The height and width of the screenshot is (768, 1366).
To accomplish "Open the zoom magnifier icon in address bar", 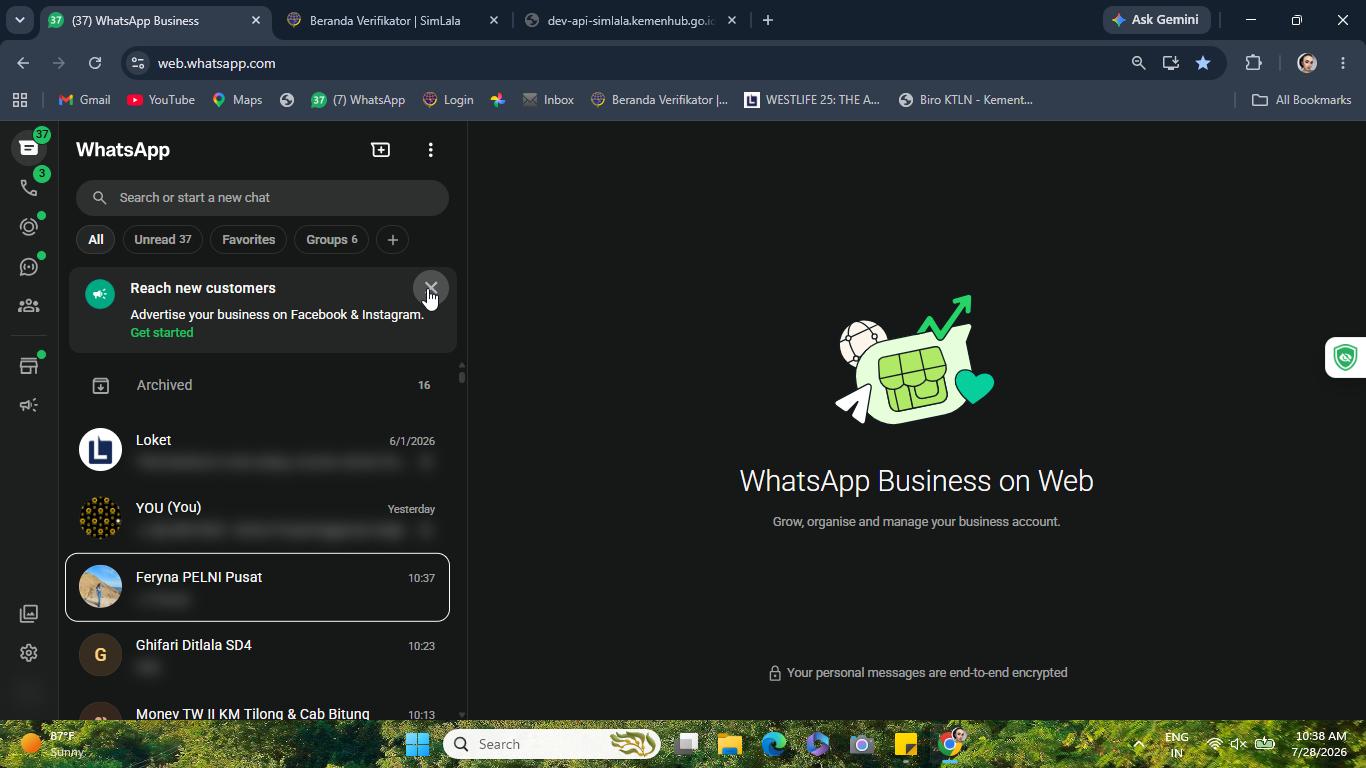I will point(1138,63).
